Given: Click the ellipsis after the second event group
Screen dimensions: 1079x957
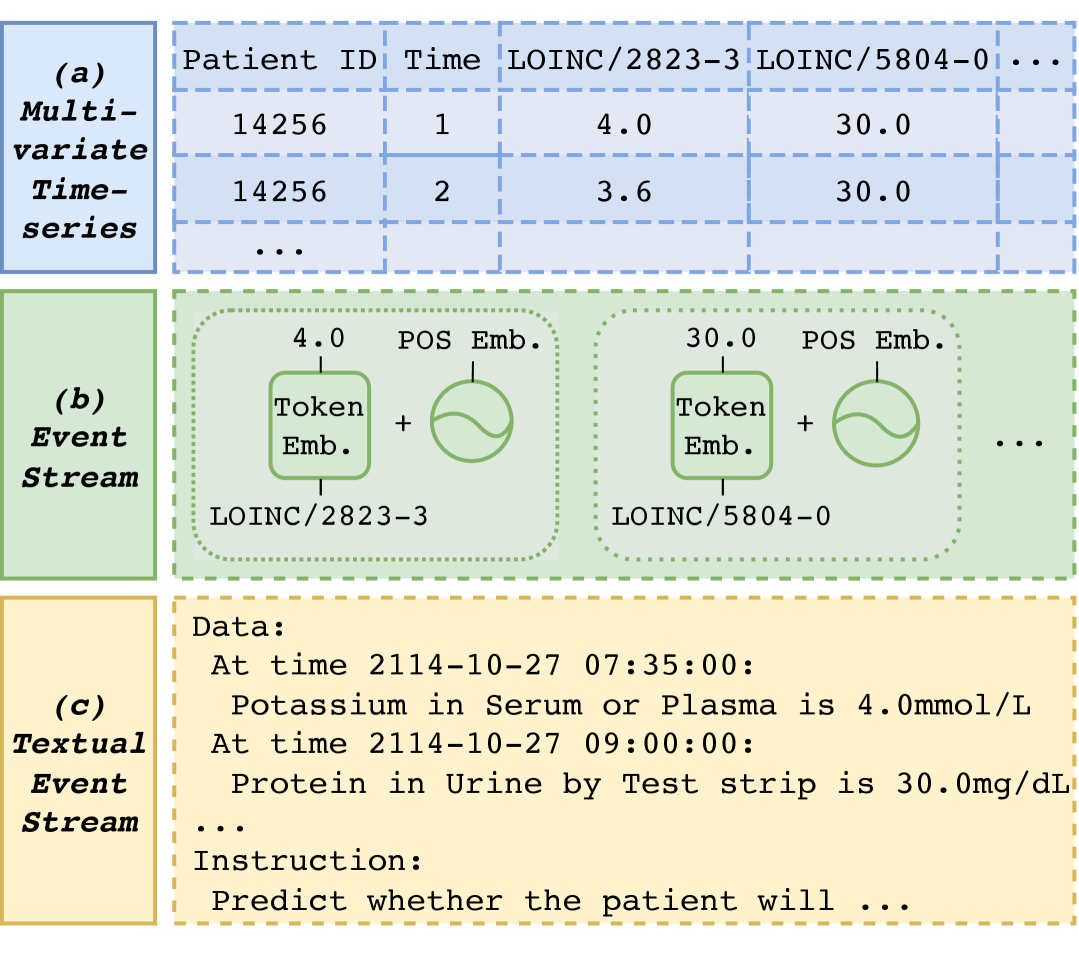Looking at the screenshot, I should (x=1018, y=440).
